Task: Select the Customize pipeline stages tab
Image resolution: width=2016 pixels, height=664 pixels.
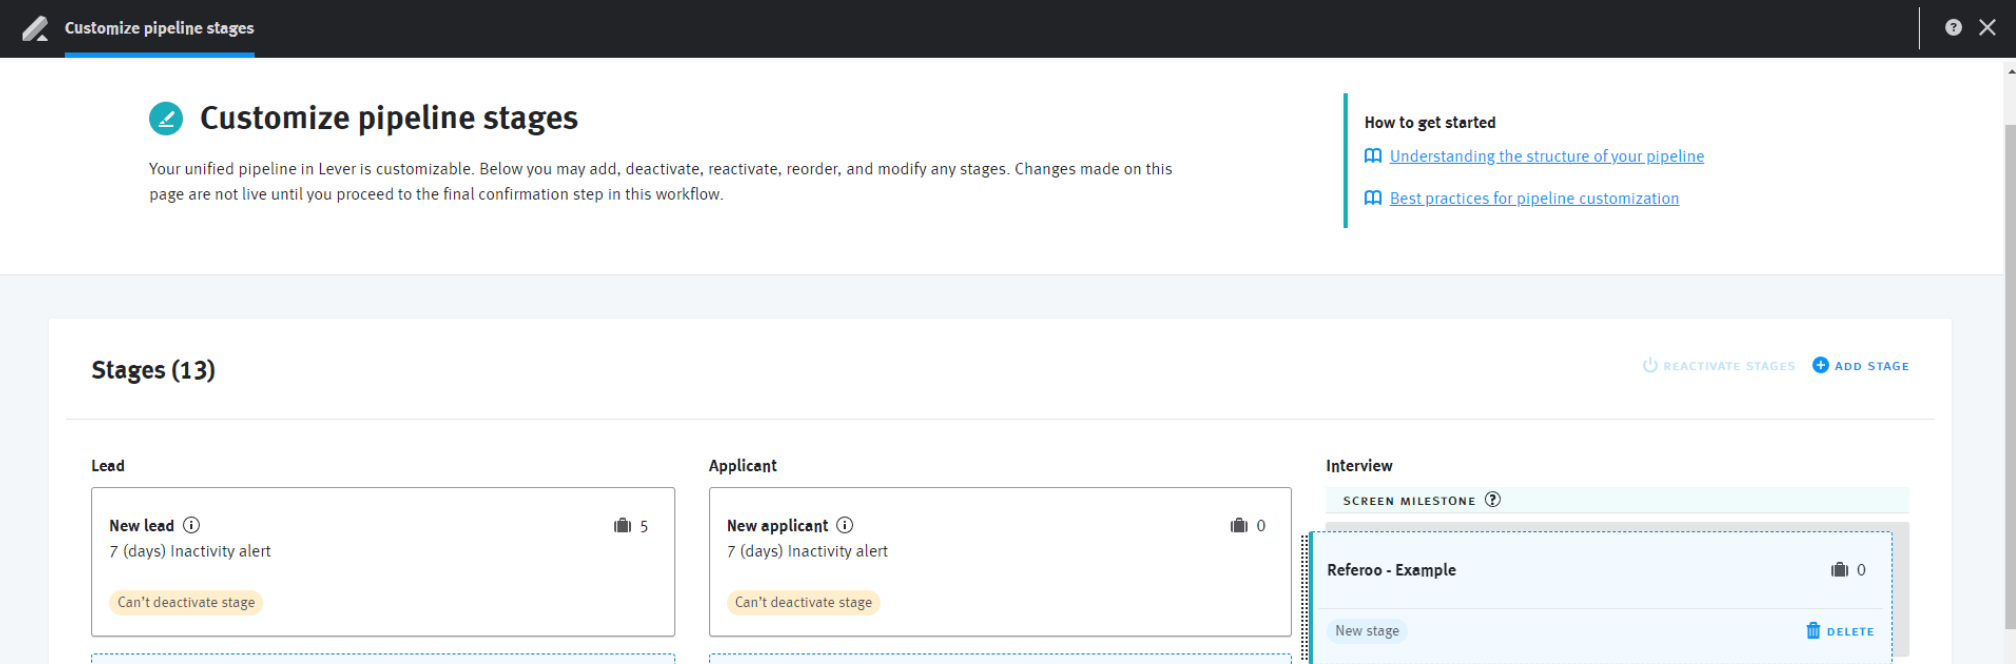Action: coord(159,28)
